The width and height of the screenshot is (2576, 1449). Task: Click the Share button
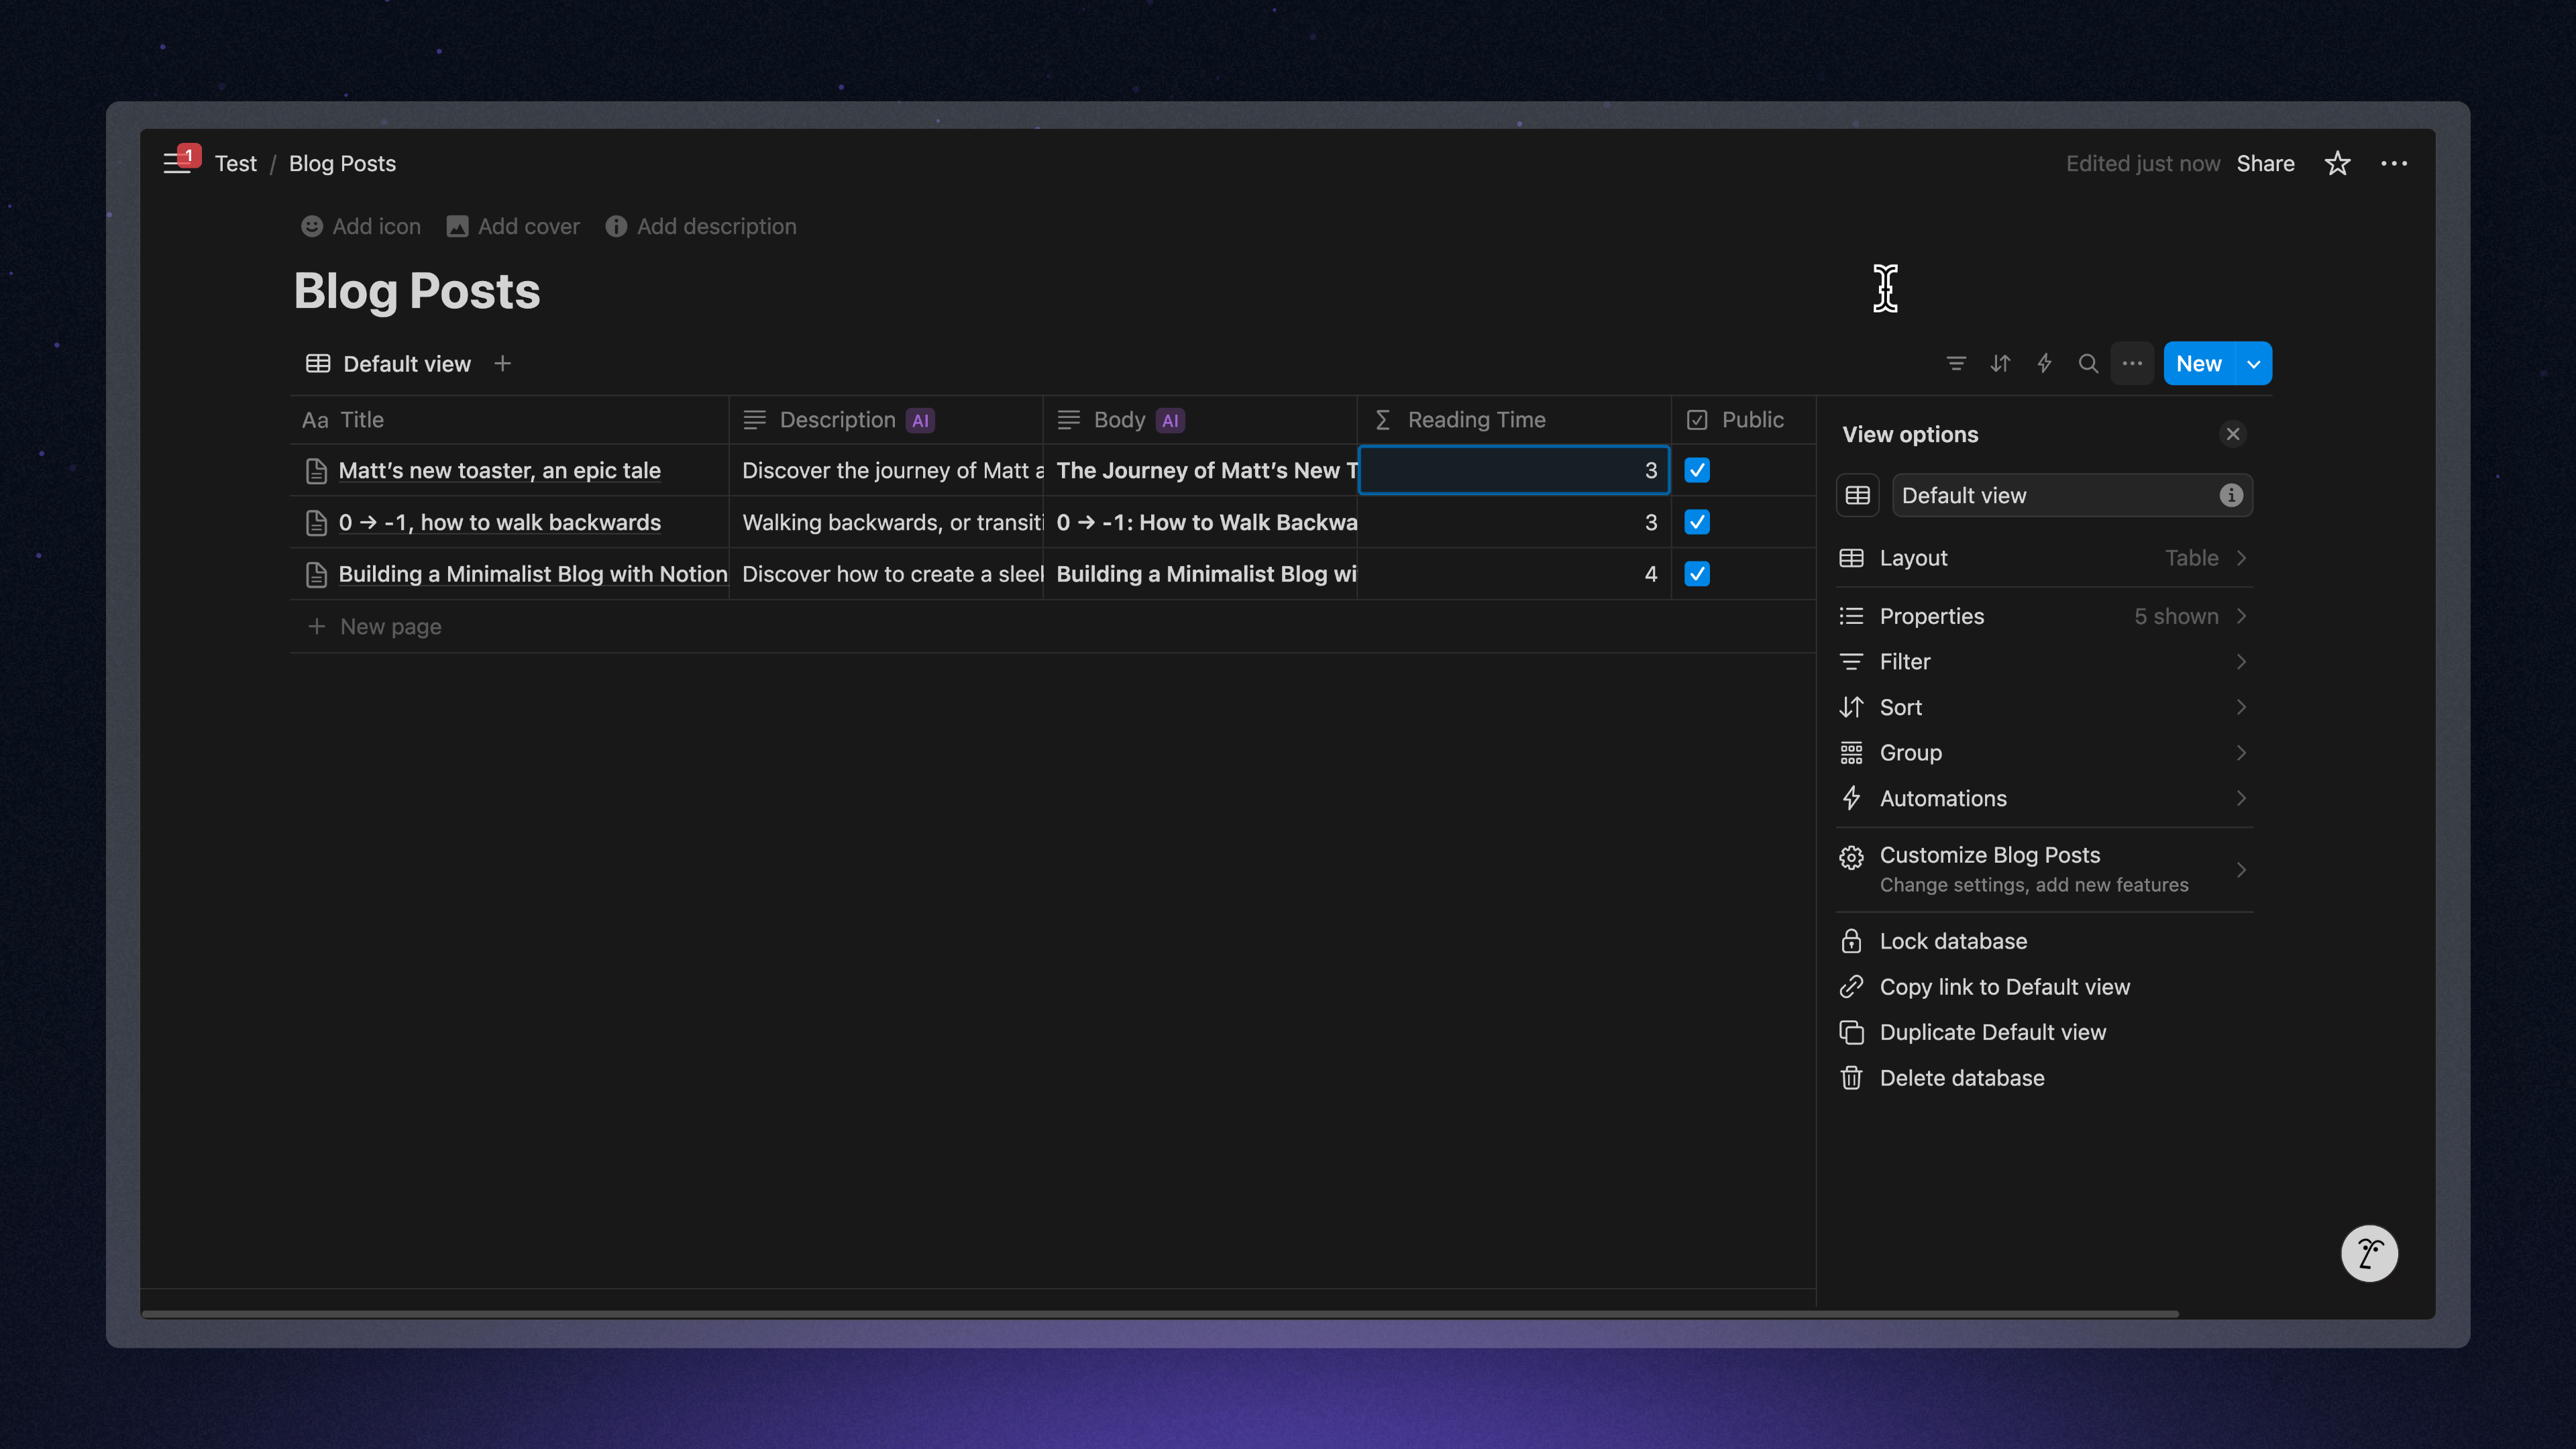2265,164
